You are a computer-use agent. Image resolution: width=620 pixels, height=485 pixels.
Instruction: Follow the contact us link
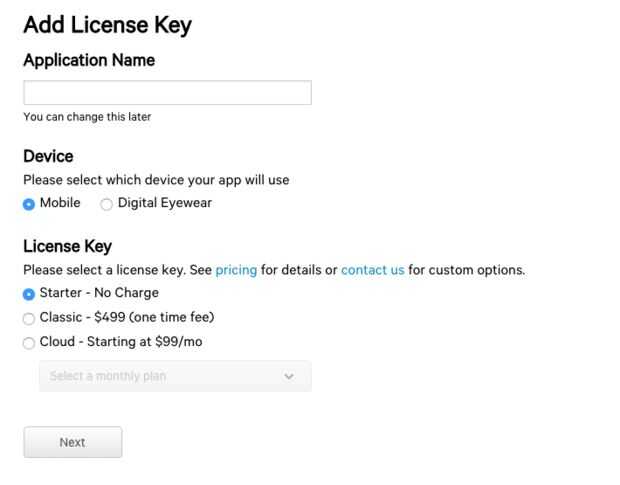372,270
